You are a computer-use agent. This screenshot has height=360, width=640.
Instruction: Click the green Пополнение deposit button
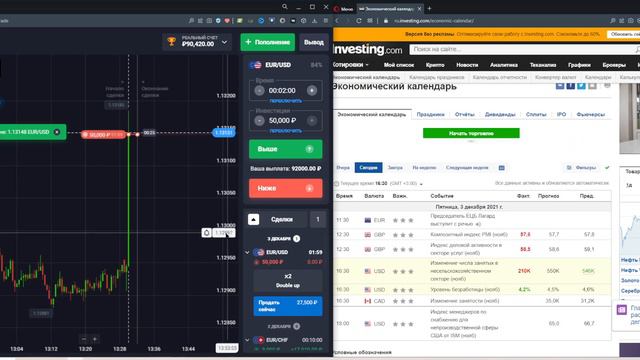click(268, 42)
